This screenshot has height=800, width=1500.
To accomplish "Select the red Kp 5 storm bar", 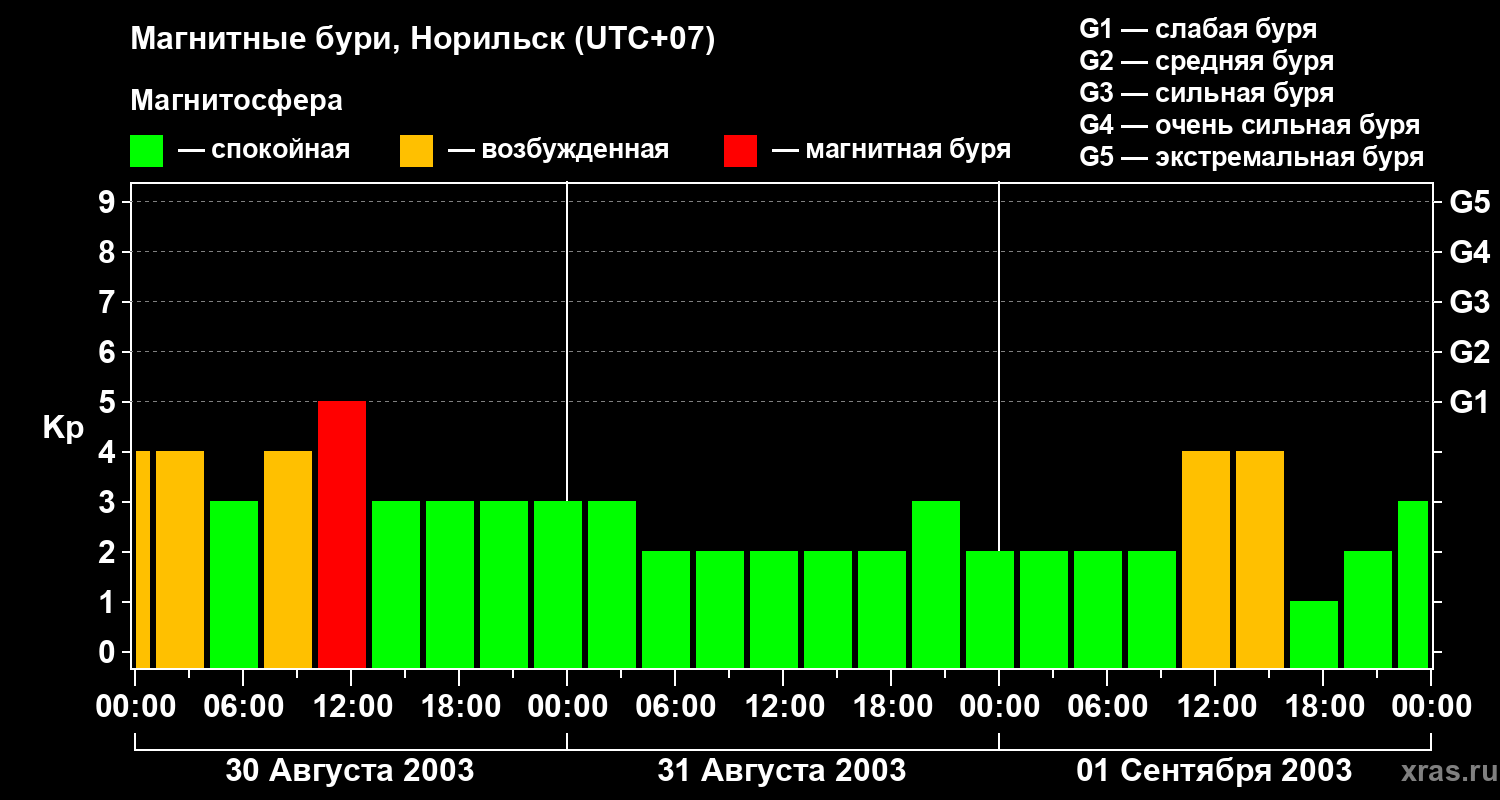I will pyautogui.click(x=342, y=534).
